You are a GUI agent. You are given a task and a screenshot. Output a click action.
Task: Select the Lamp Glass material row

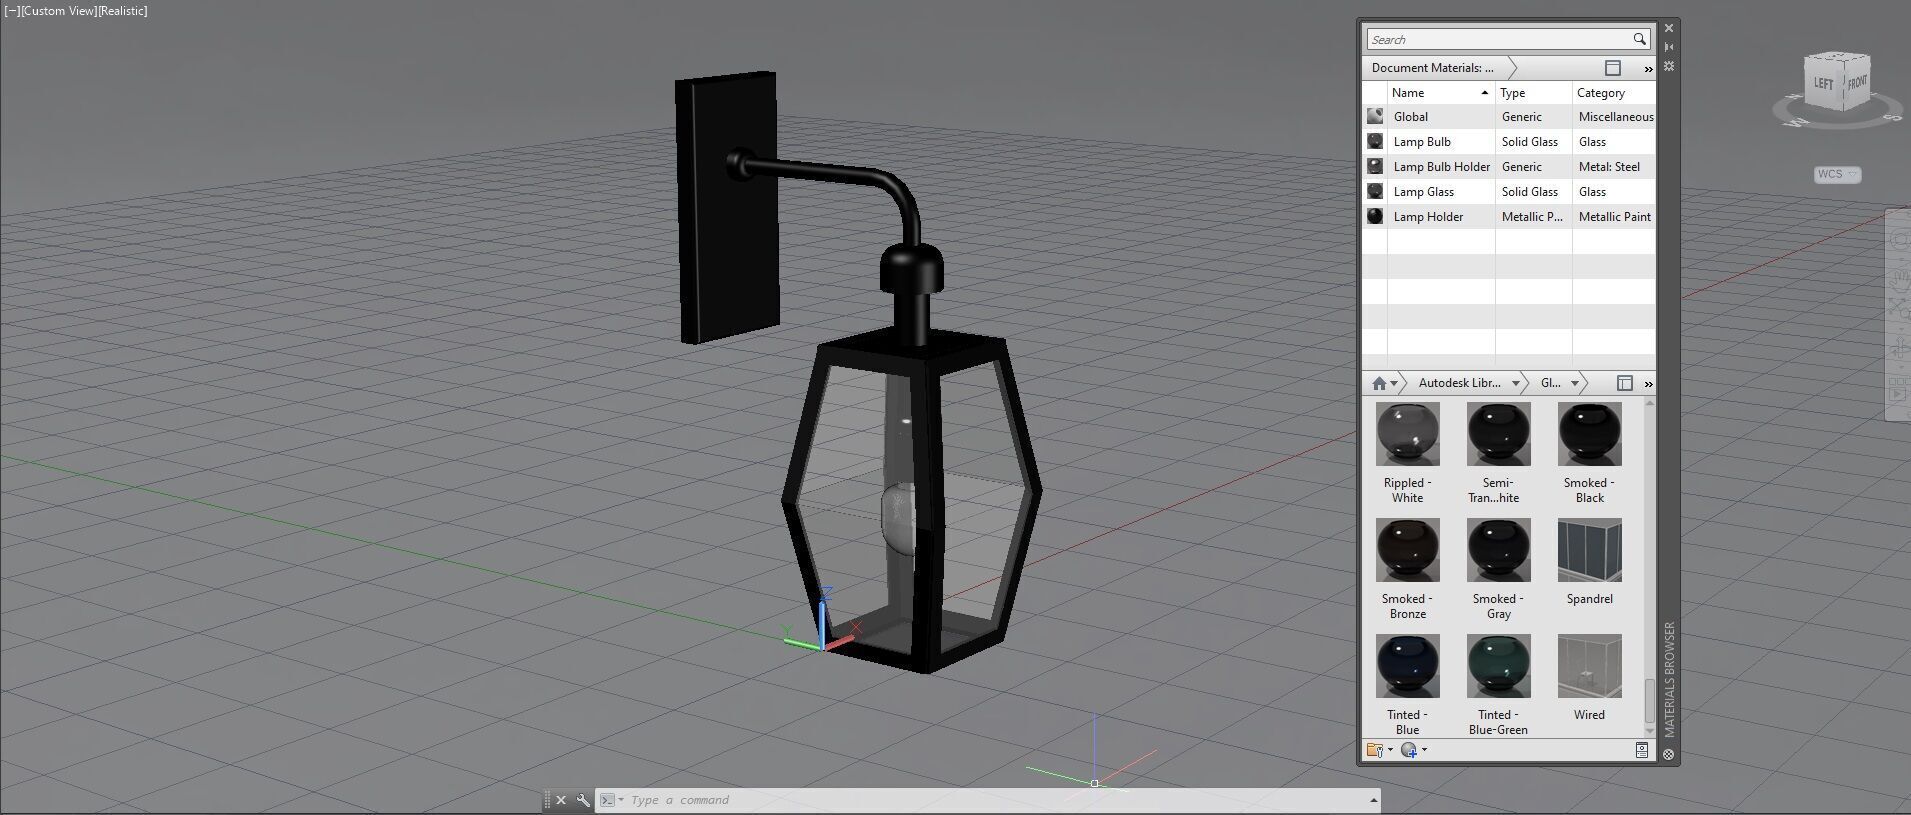(x=1508, y=192)
